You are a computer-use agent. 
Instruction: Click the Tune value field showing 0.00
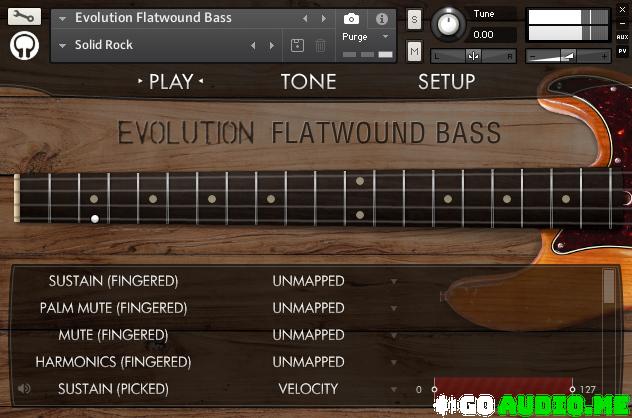pyautogui.click(x=493, y=35)
